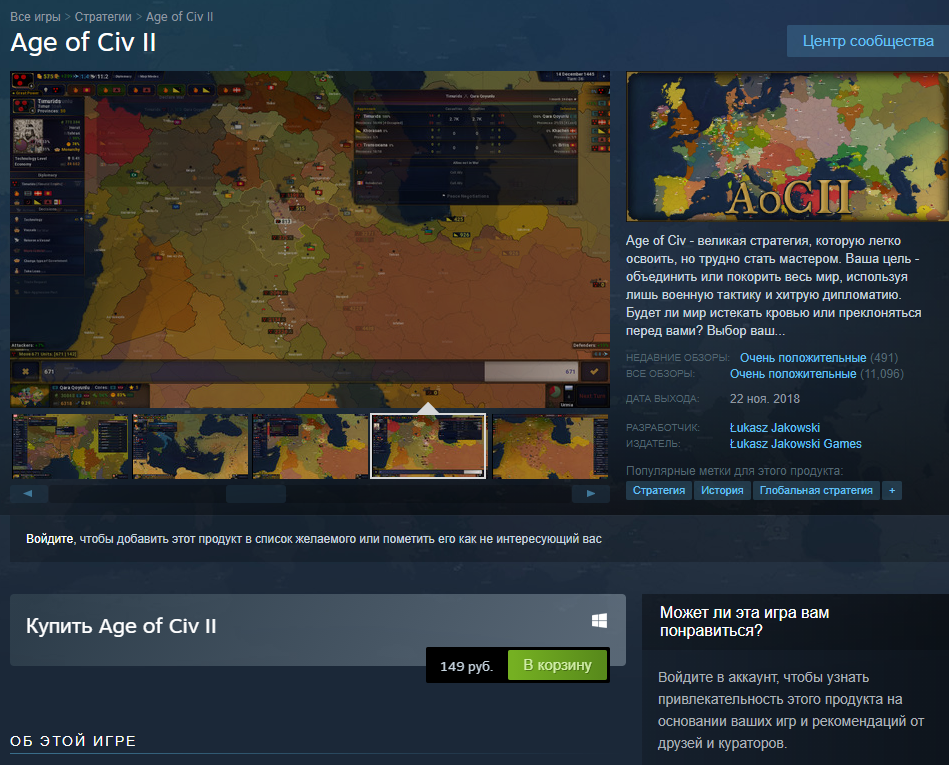Screen dimensions: 949x765
Task: Click the Войдите sign-in link
Action: coord(50,539)
